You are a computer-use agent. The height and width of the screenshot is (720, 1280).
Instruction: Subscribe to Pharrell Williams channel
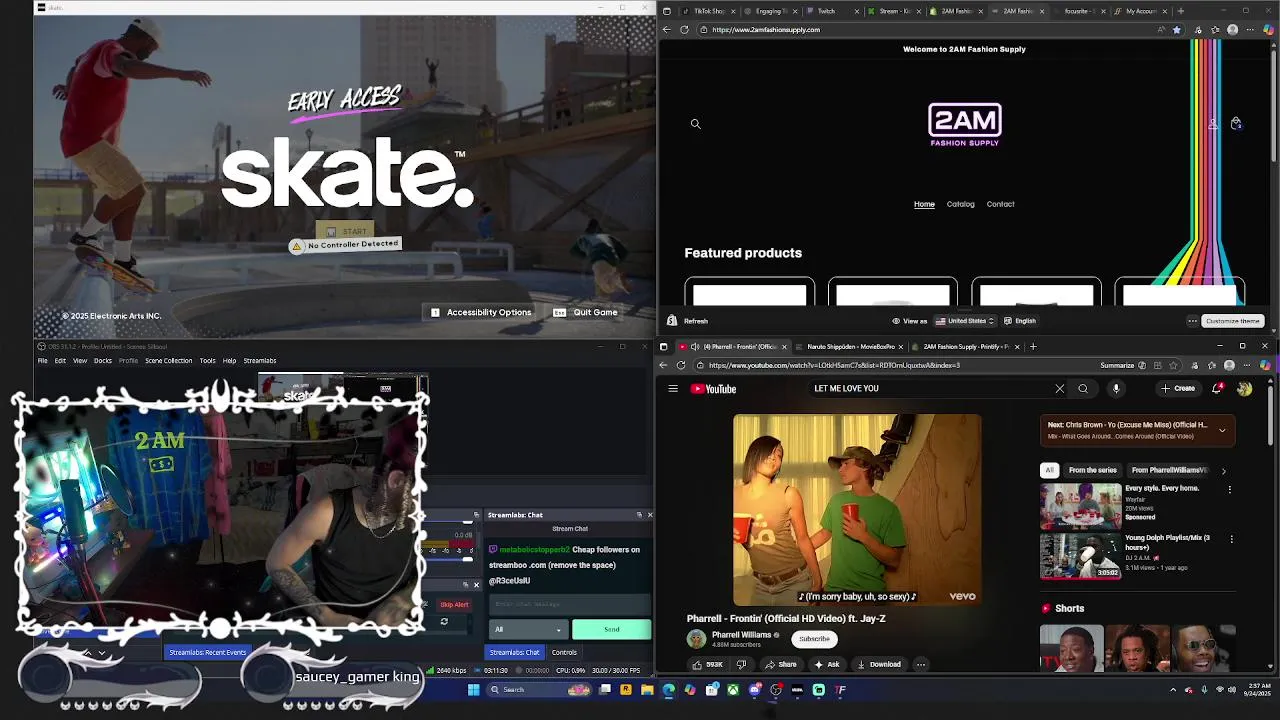814,639
